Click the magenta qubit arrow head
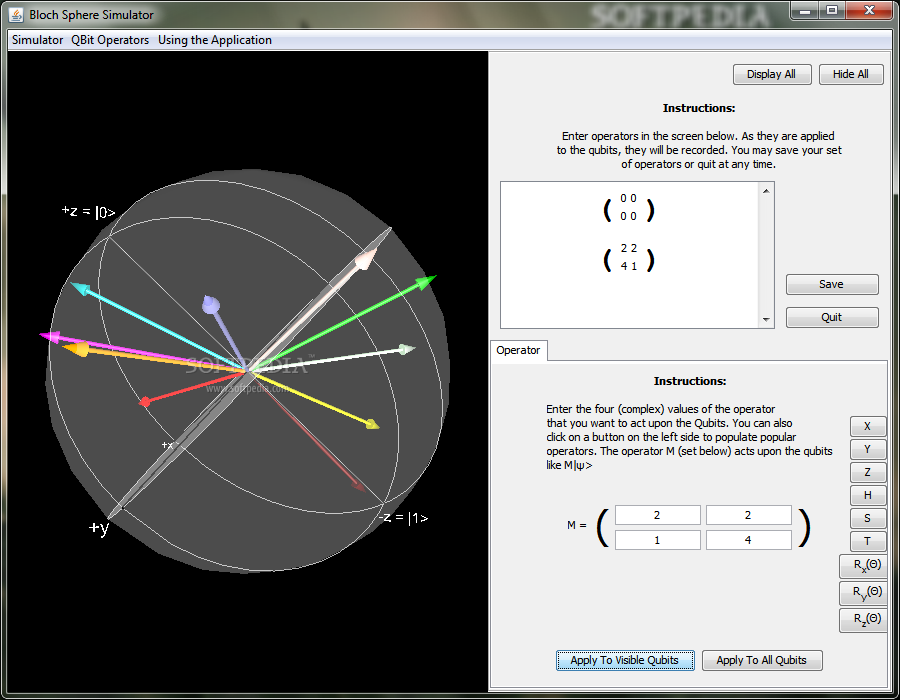Viewport: 900px width, 700px height. tap(49, 336)
